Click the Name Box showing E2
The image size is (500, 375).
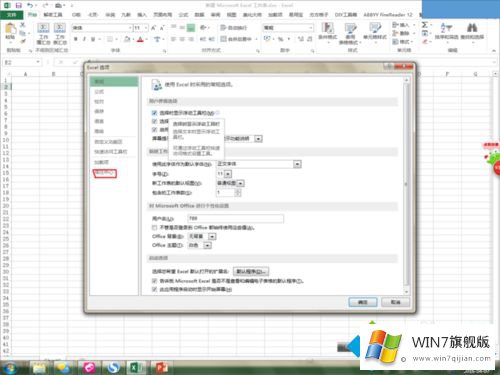click(22, 62)
